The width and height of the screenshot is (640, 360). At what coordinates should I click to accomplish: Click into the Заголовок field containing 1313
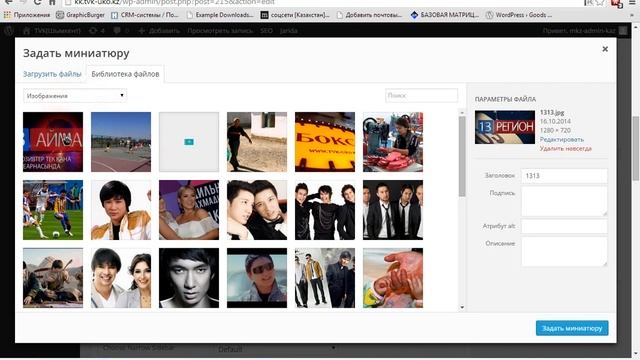564,176
